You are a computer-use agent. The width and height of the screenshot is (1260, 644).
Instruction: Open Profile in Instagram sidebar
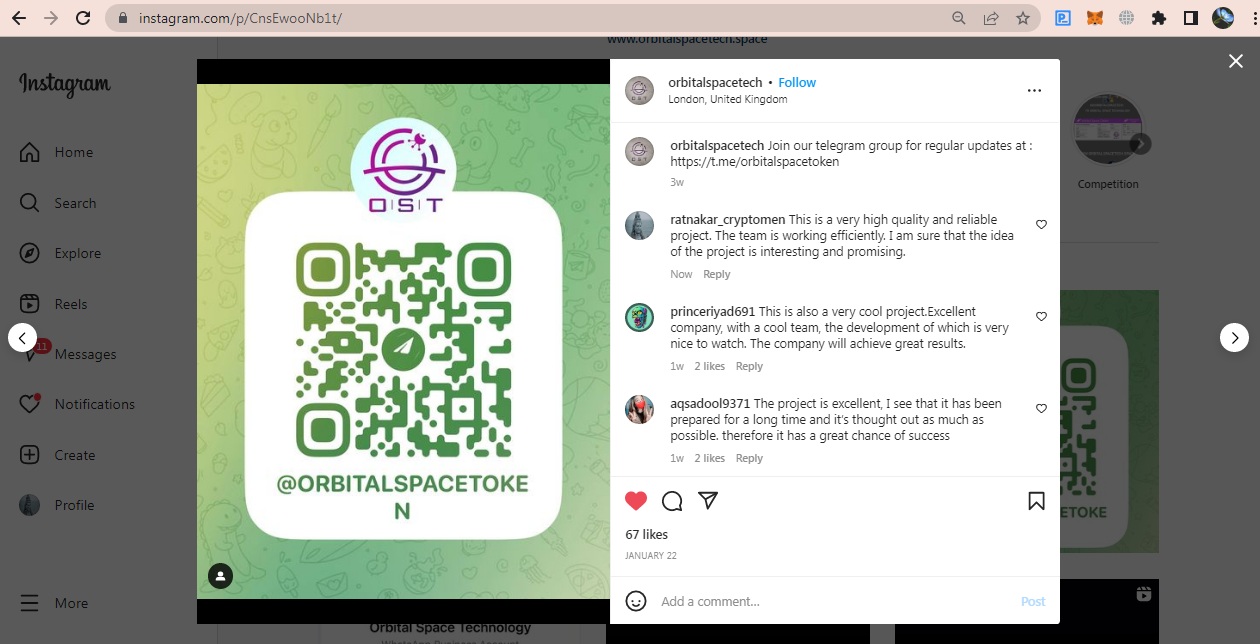click(x=56, y=505)
